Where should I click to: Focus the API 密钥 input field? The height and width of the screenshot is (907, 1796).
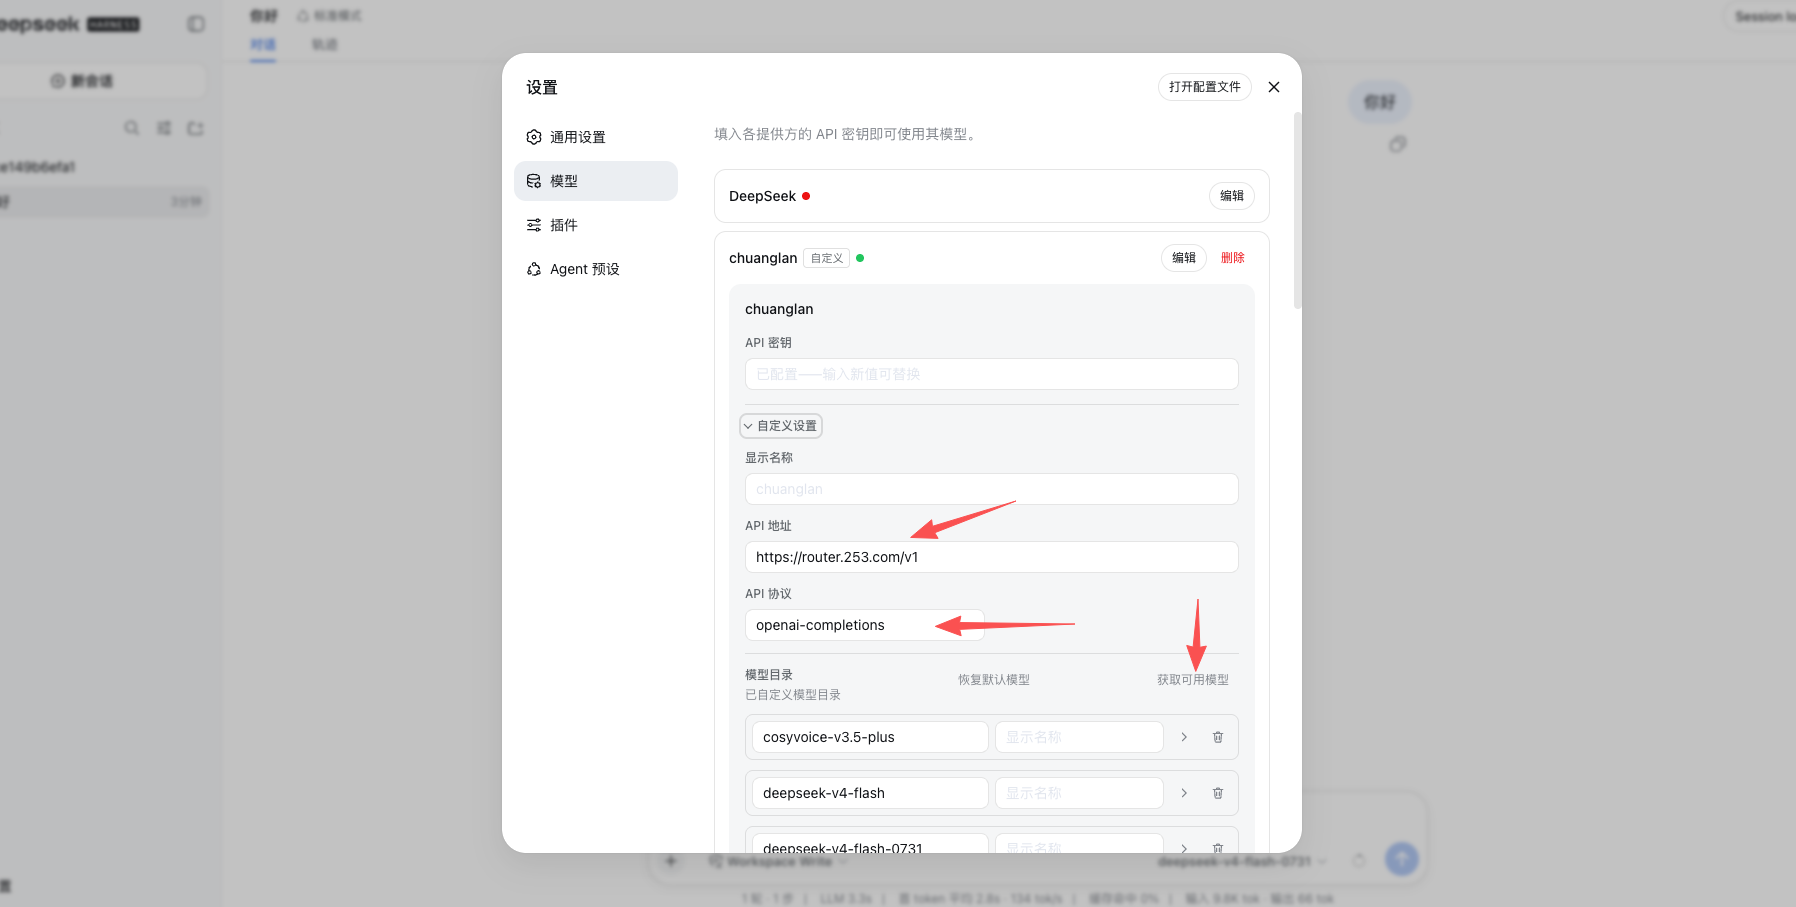[992, 374]
